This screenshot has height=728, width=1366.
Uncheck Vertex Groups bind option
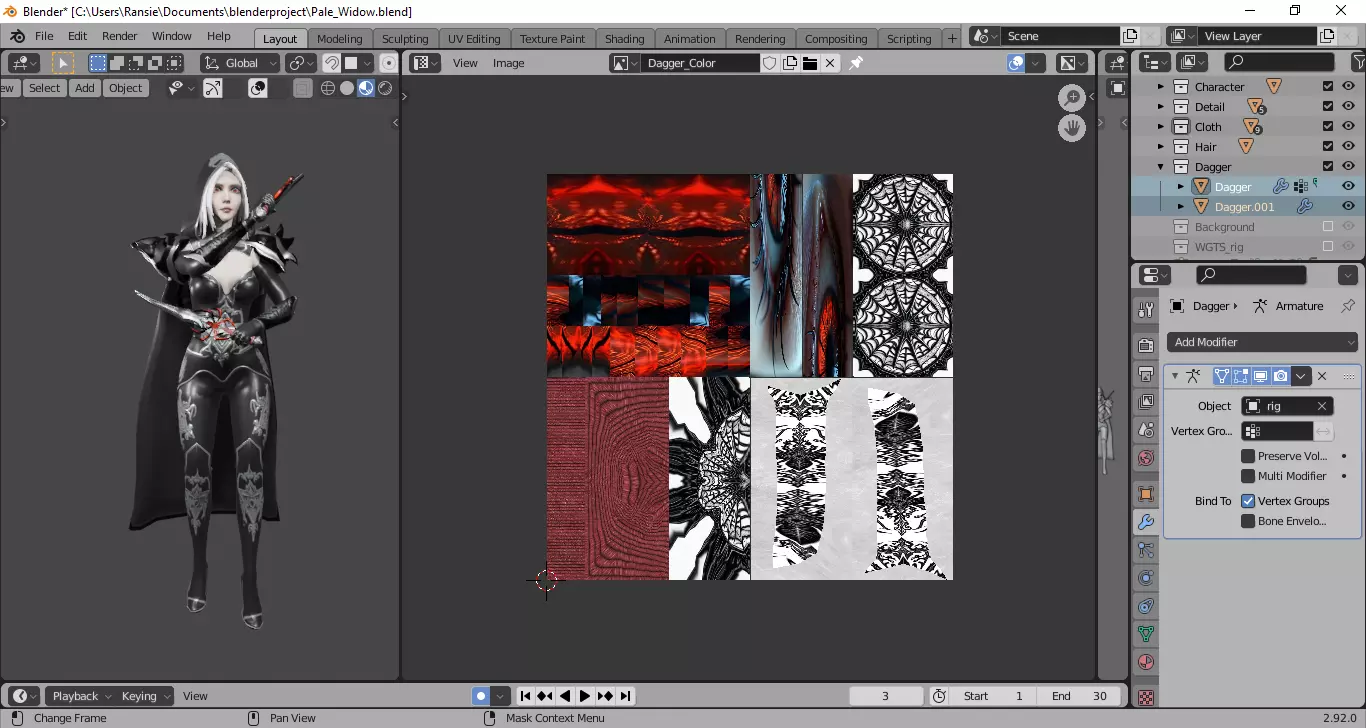coord(1248,501)
